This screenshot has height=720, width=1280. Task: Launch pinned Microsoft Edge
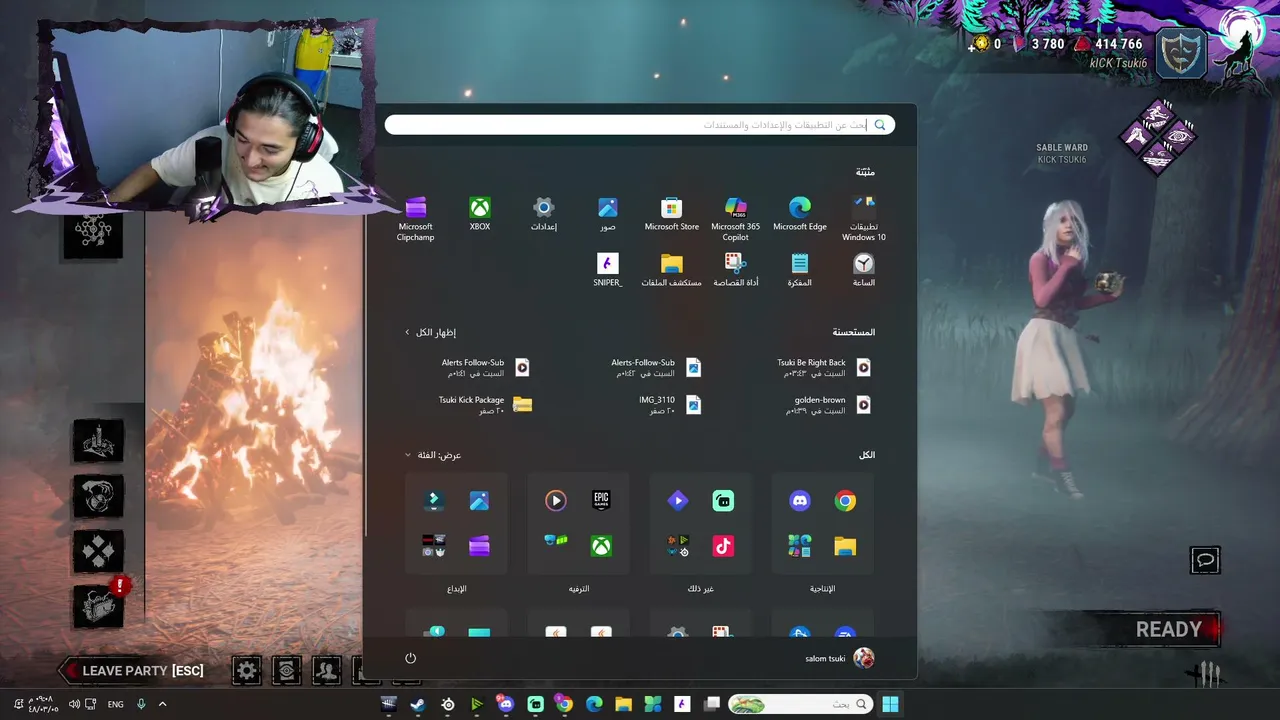coord(800,214)
